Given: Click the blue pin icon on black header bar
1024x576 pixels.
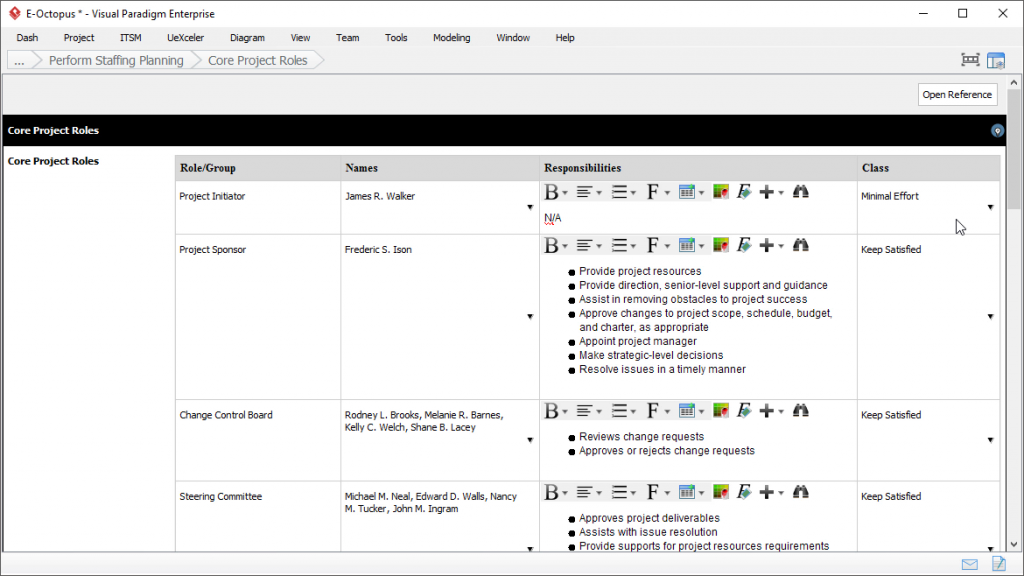Looking at the screenshot, I should pyautogui.click(x=996, y=130).
